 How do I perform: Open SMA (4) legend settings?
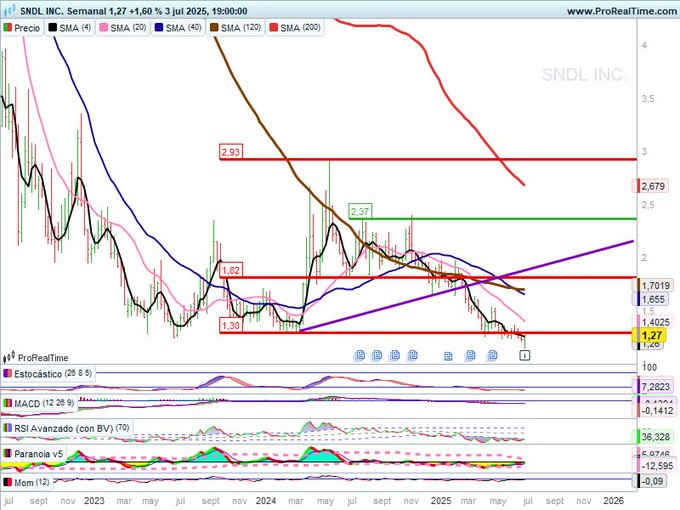(x=69, y=28)
